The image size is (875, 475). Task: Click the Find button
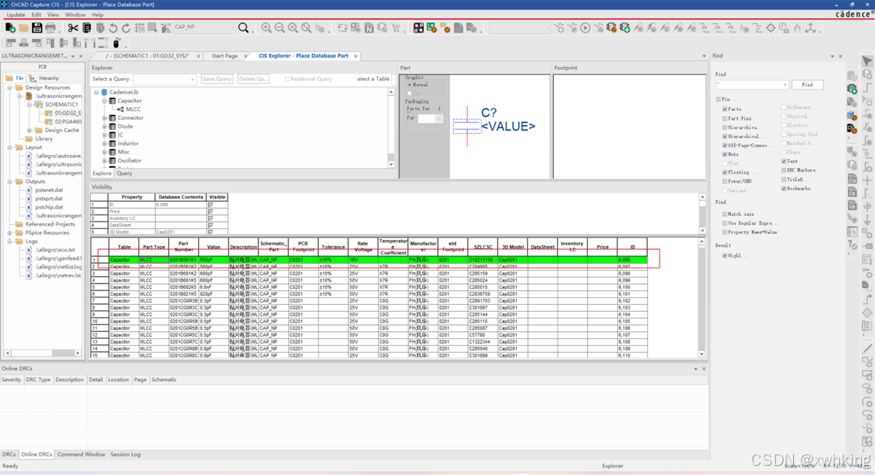[x=807, y=85]
